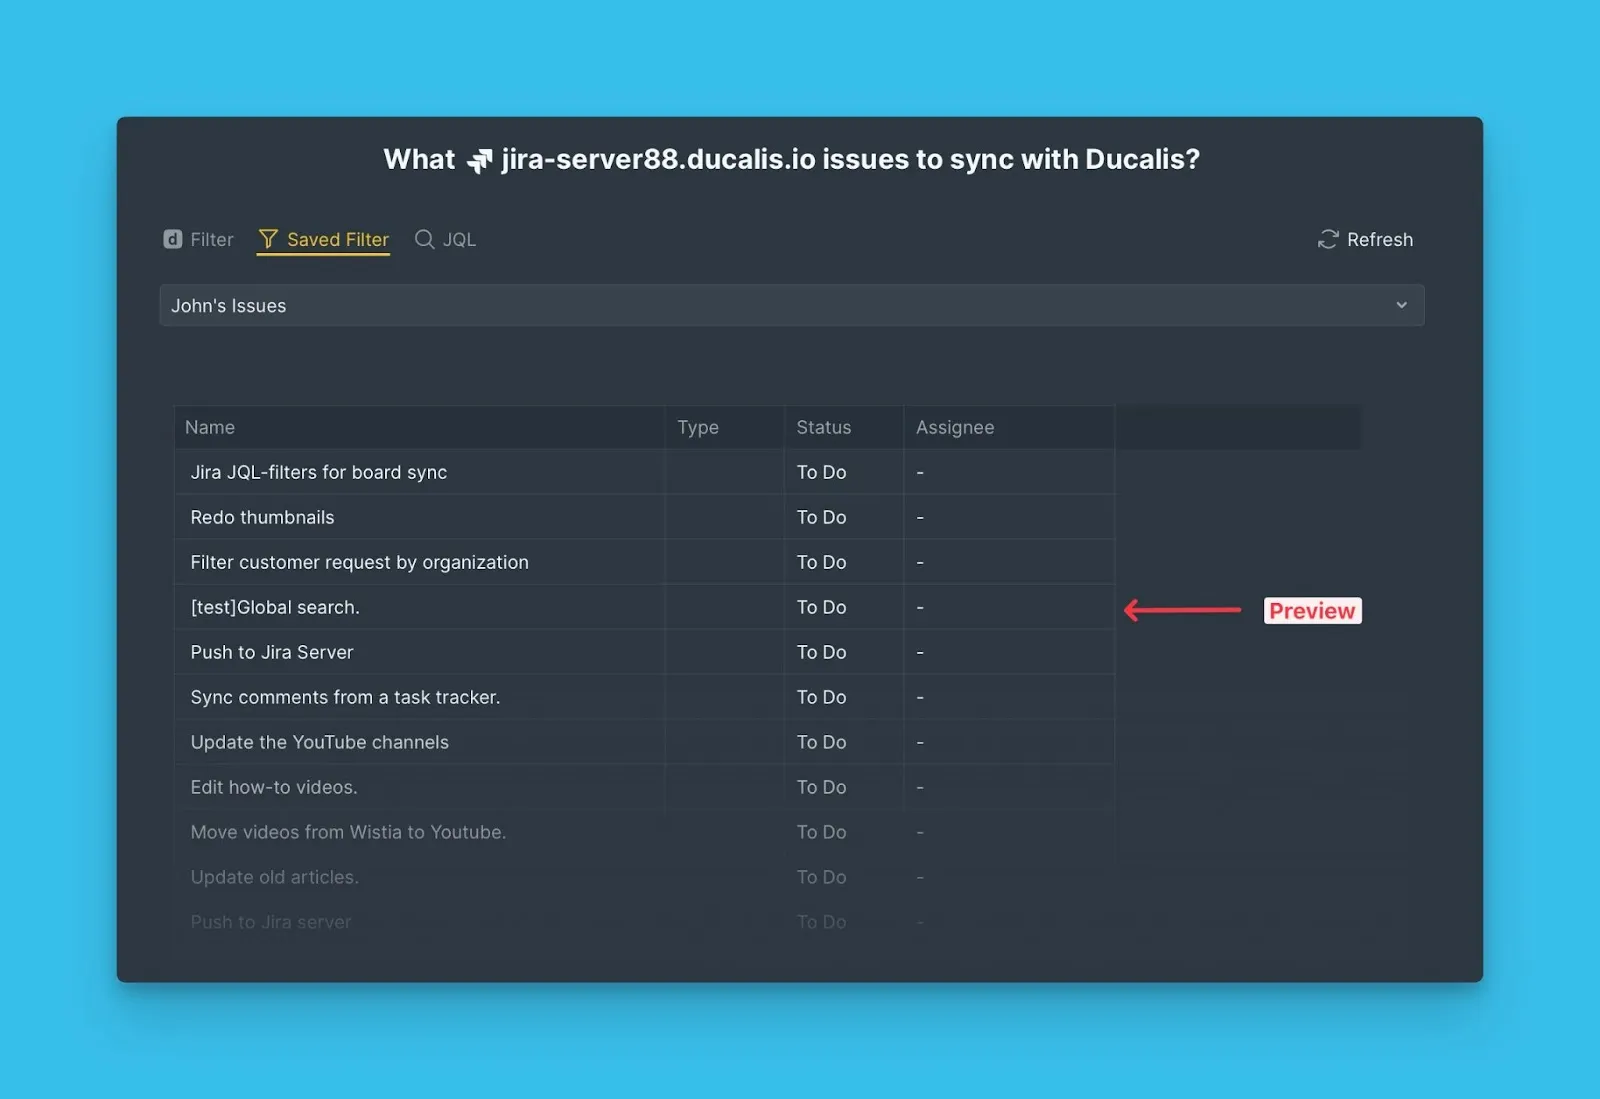Open the John's Issues saved filter selector
The image size is (1600, 1099).
[790, 305]
